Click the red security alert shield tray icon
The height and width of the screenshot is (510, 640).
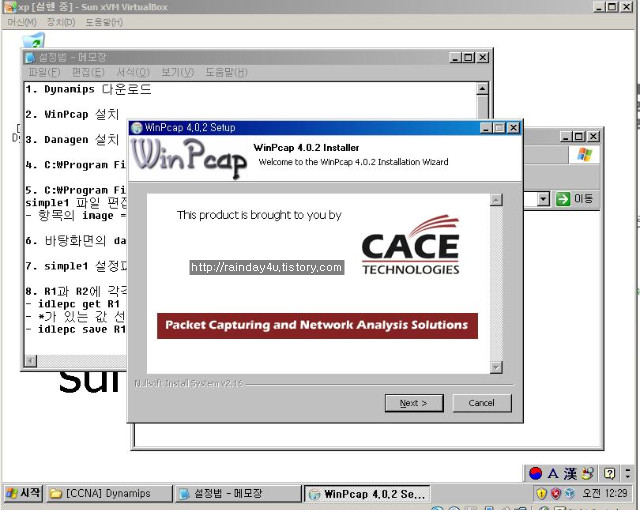pos(556,494)
